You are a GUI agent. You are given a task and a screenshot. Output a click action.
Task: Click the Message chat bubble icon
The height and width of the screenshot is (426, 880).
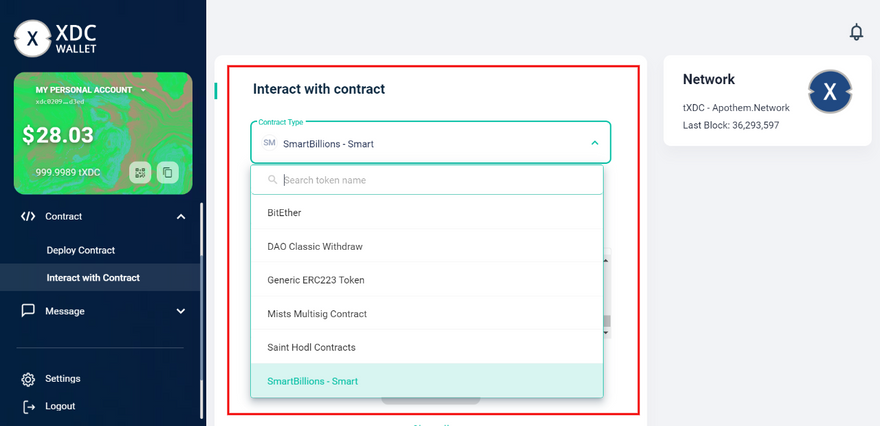(x=28, y=311)
